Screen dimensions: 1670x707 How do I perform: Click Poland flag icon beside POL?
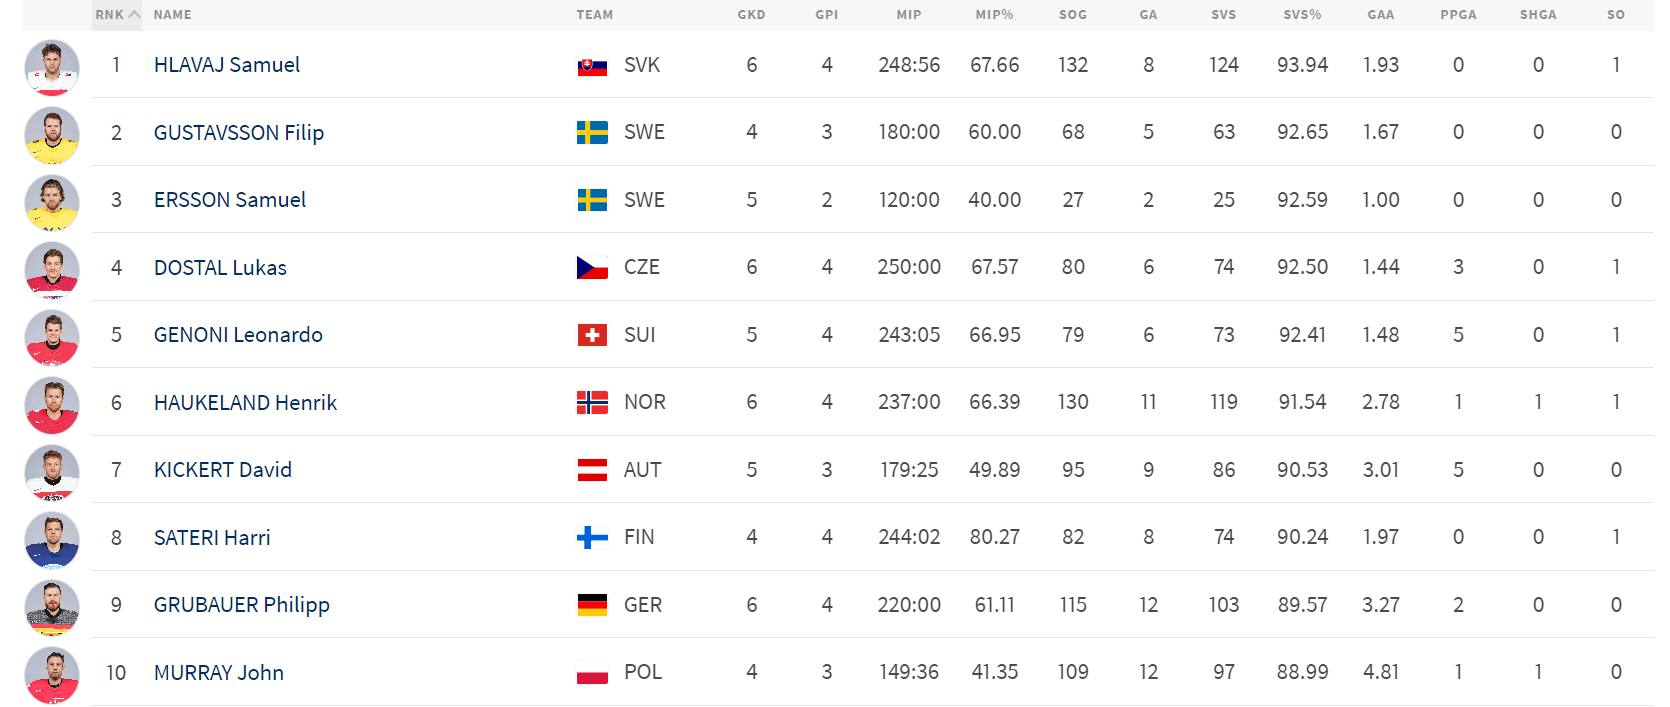592,673
